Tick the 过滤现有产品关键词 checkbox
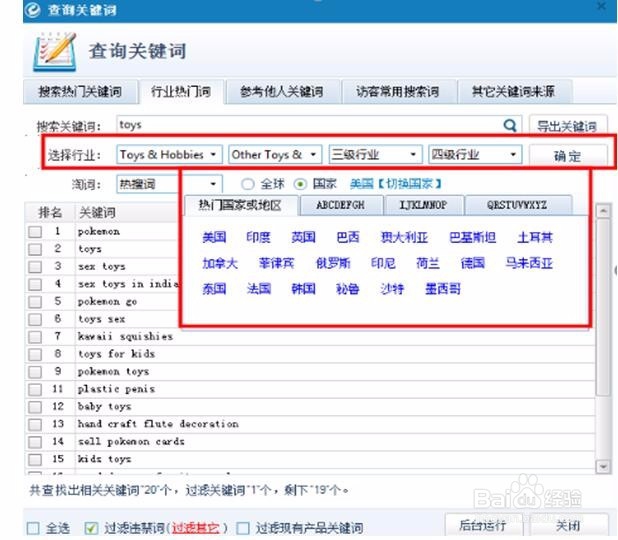Viewport: 618px width, 540px height. click(x=243, y=528)
